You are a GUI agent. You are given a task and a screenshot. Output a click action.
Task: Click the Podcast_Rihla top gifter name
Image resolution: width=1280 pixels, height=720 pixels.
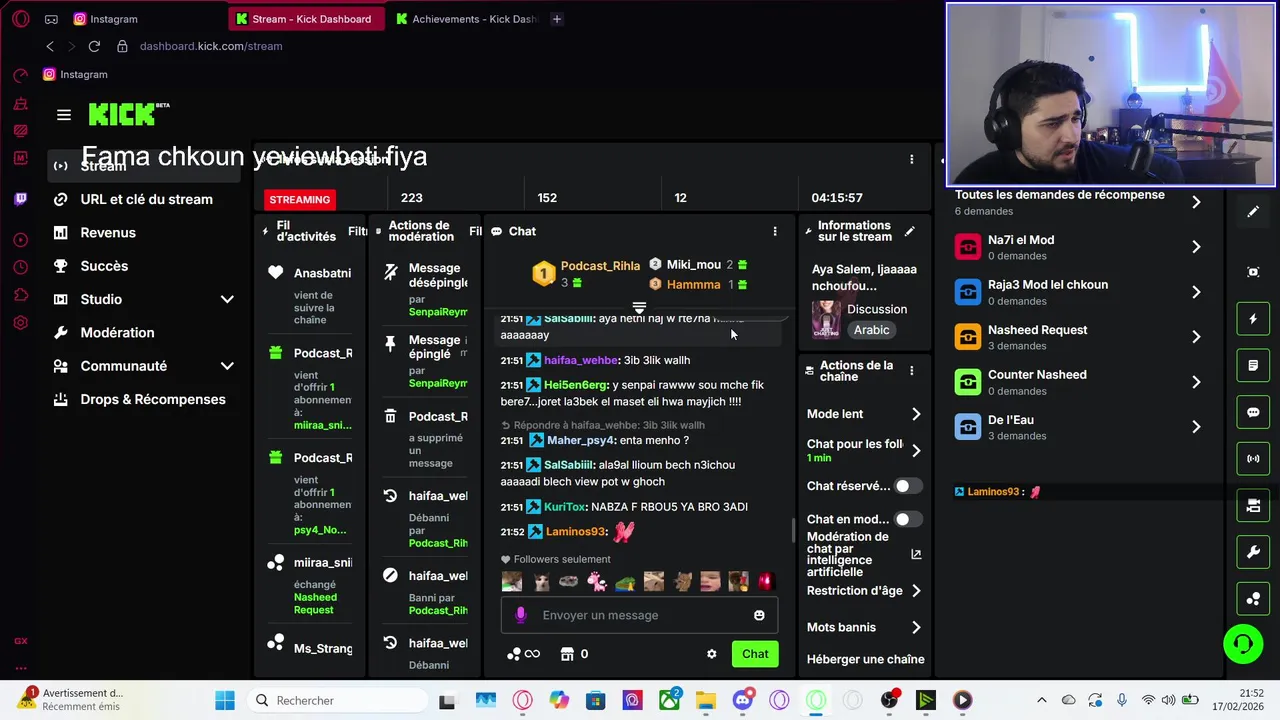tap(600, 266)
